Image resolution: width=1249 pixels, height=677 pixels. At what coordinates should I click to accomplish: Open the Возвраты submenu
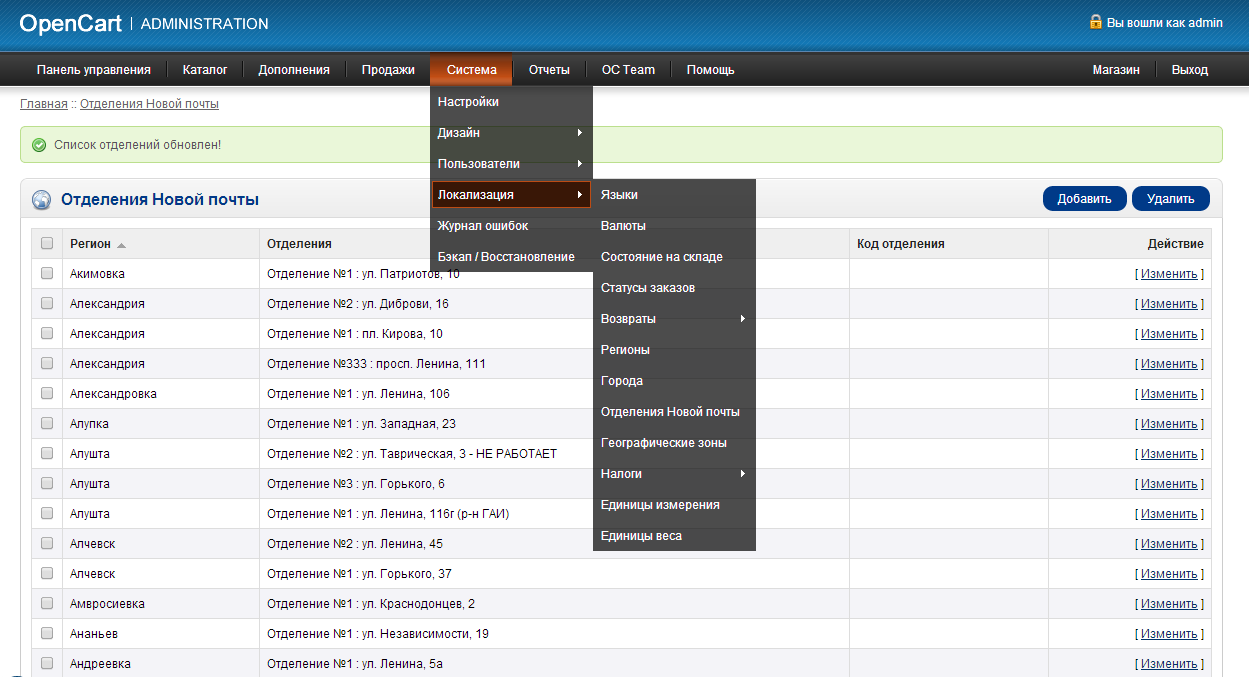(673, 319)
